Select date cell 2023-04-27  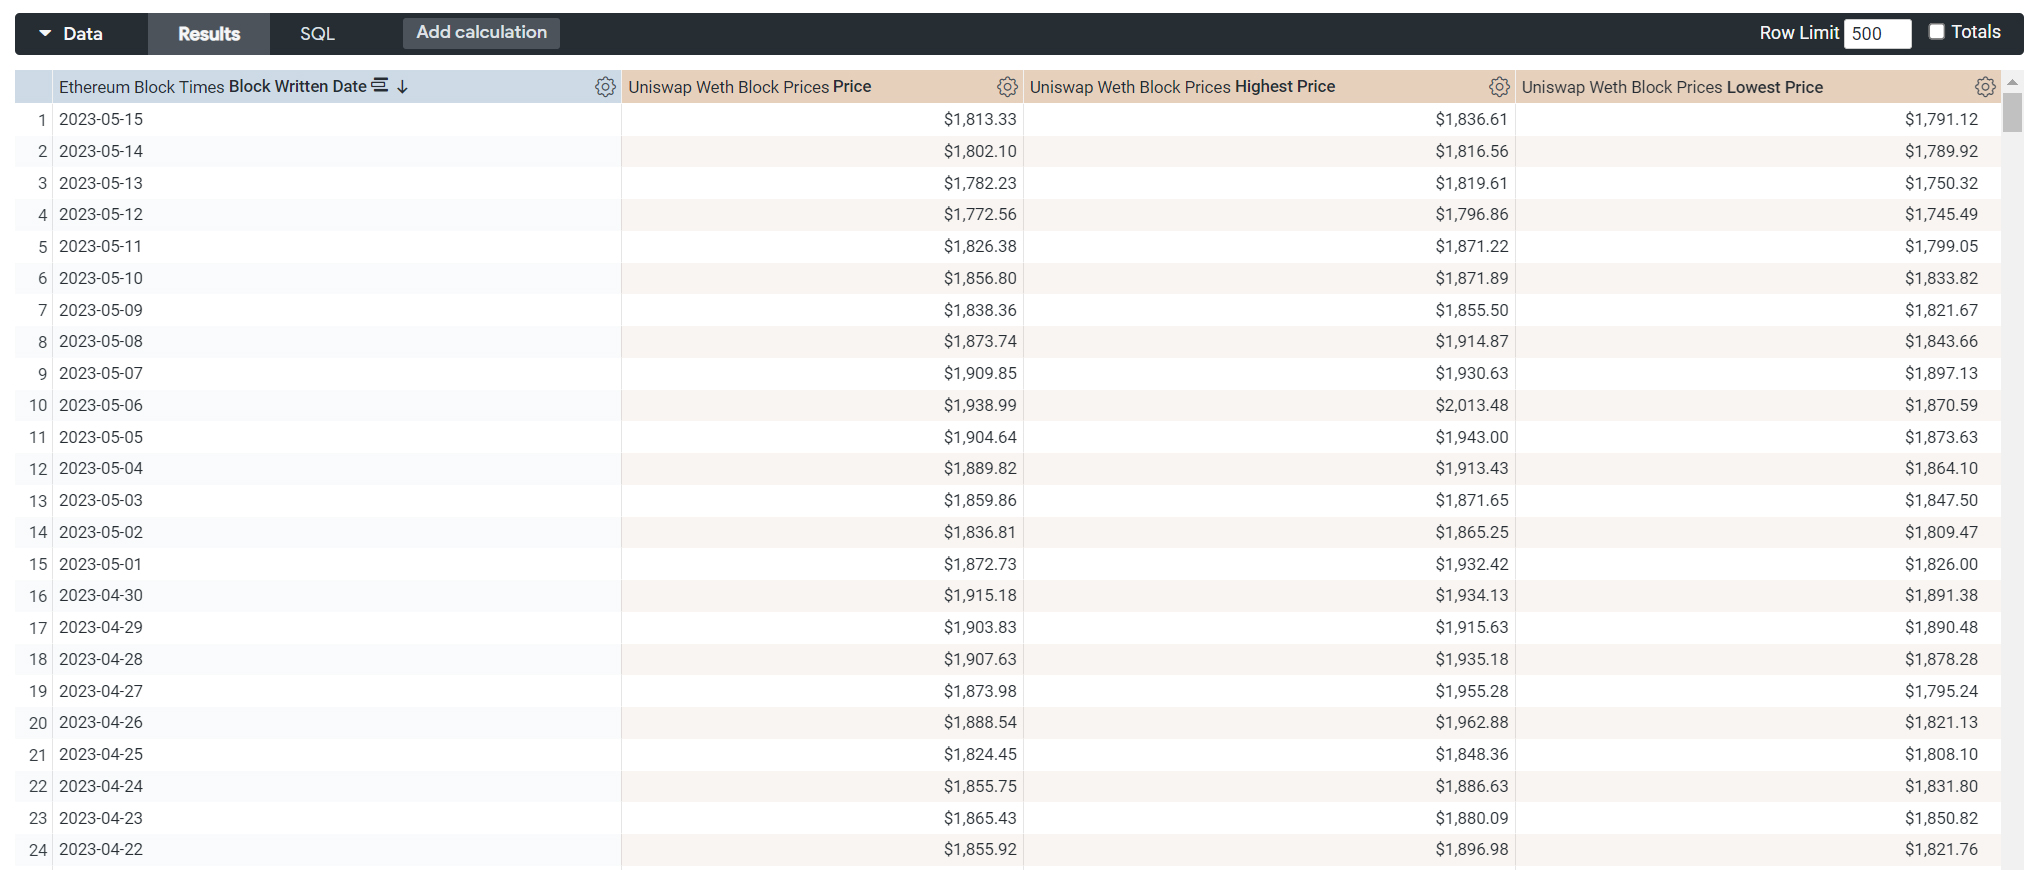pos(101,691)
